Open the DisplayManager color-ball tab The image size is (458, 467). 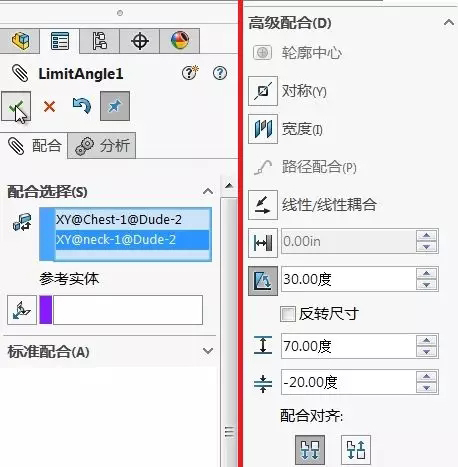[x=180, y=41]
